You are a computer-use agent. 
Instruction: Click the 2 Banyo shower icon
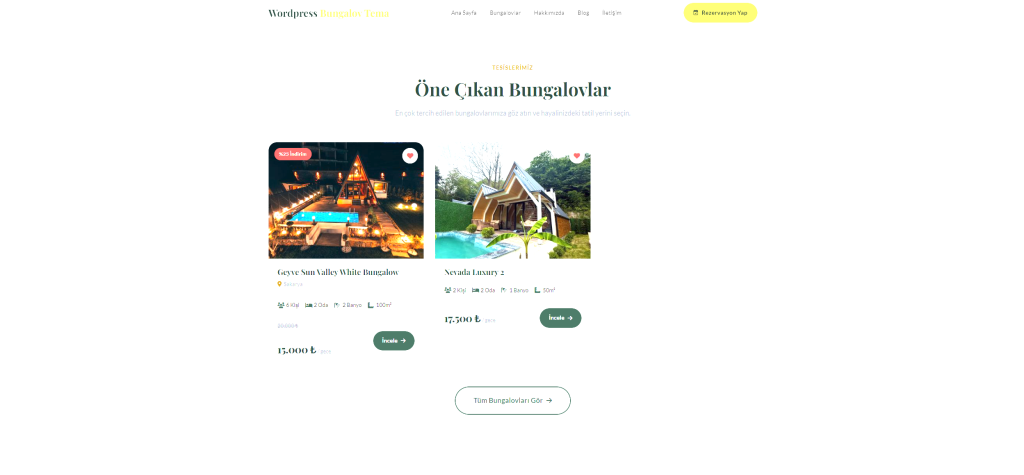click(337, 305)
